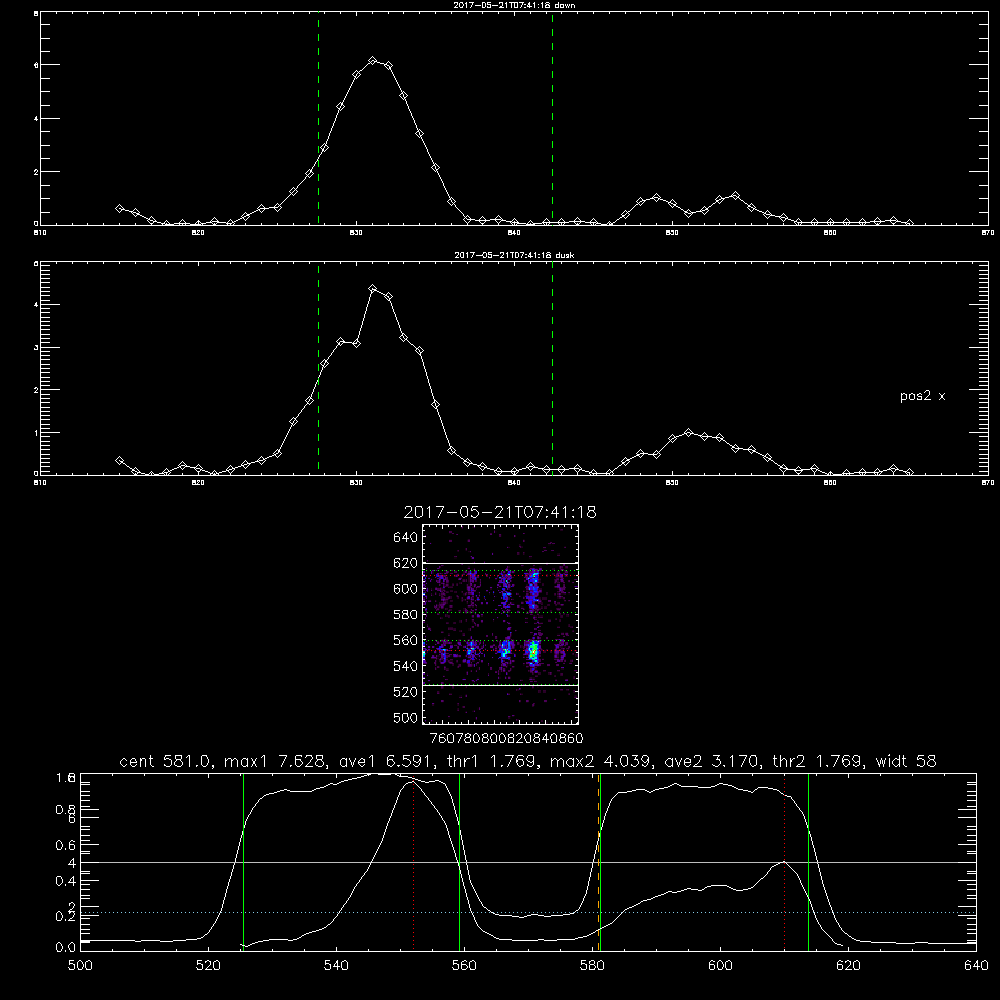Click bottom plot x-axis label 520
1000x1000 pixels.
point(208,966)
